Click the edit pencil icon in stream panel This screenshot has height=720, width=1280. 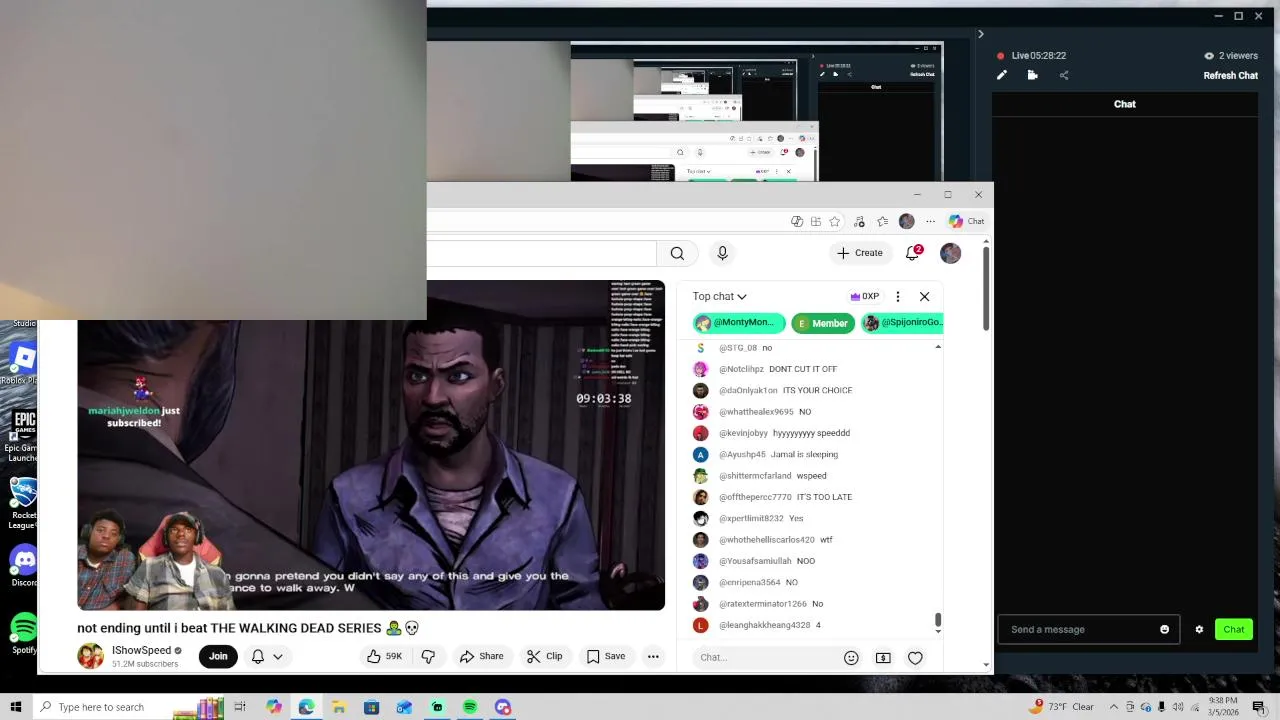[x=1002, y=75]
